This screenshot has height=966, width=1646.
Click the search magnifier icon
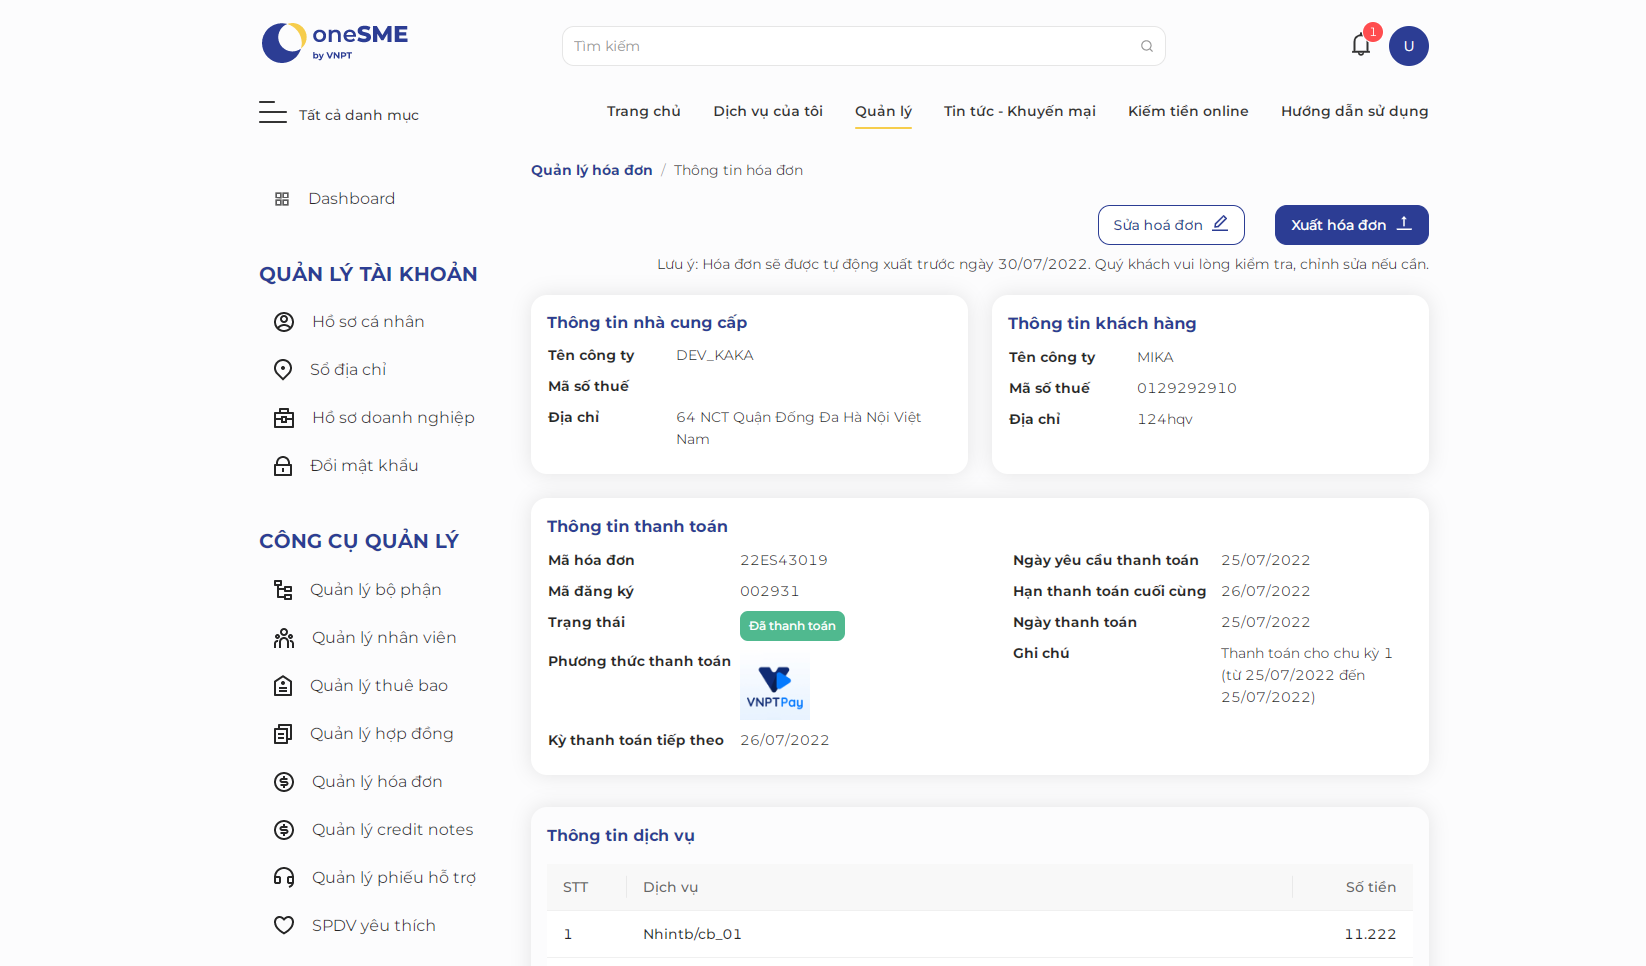point(1147,46)
